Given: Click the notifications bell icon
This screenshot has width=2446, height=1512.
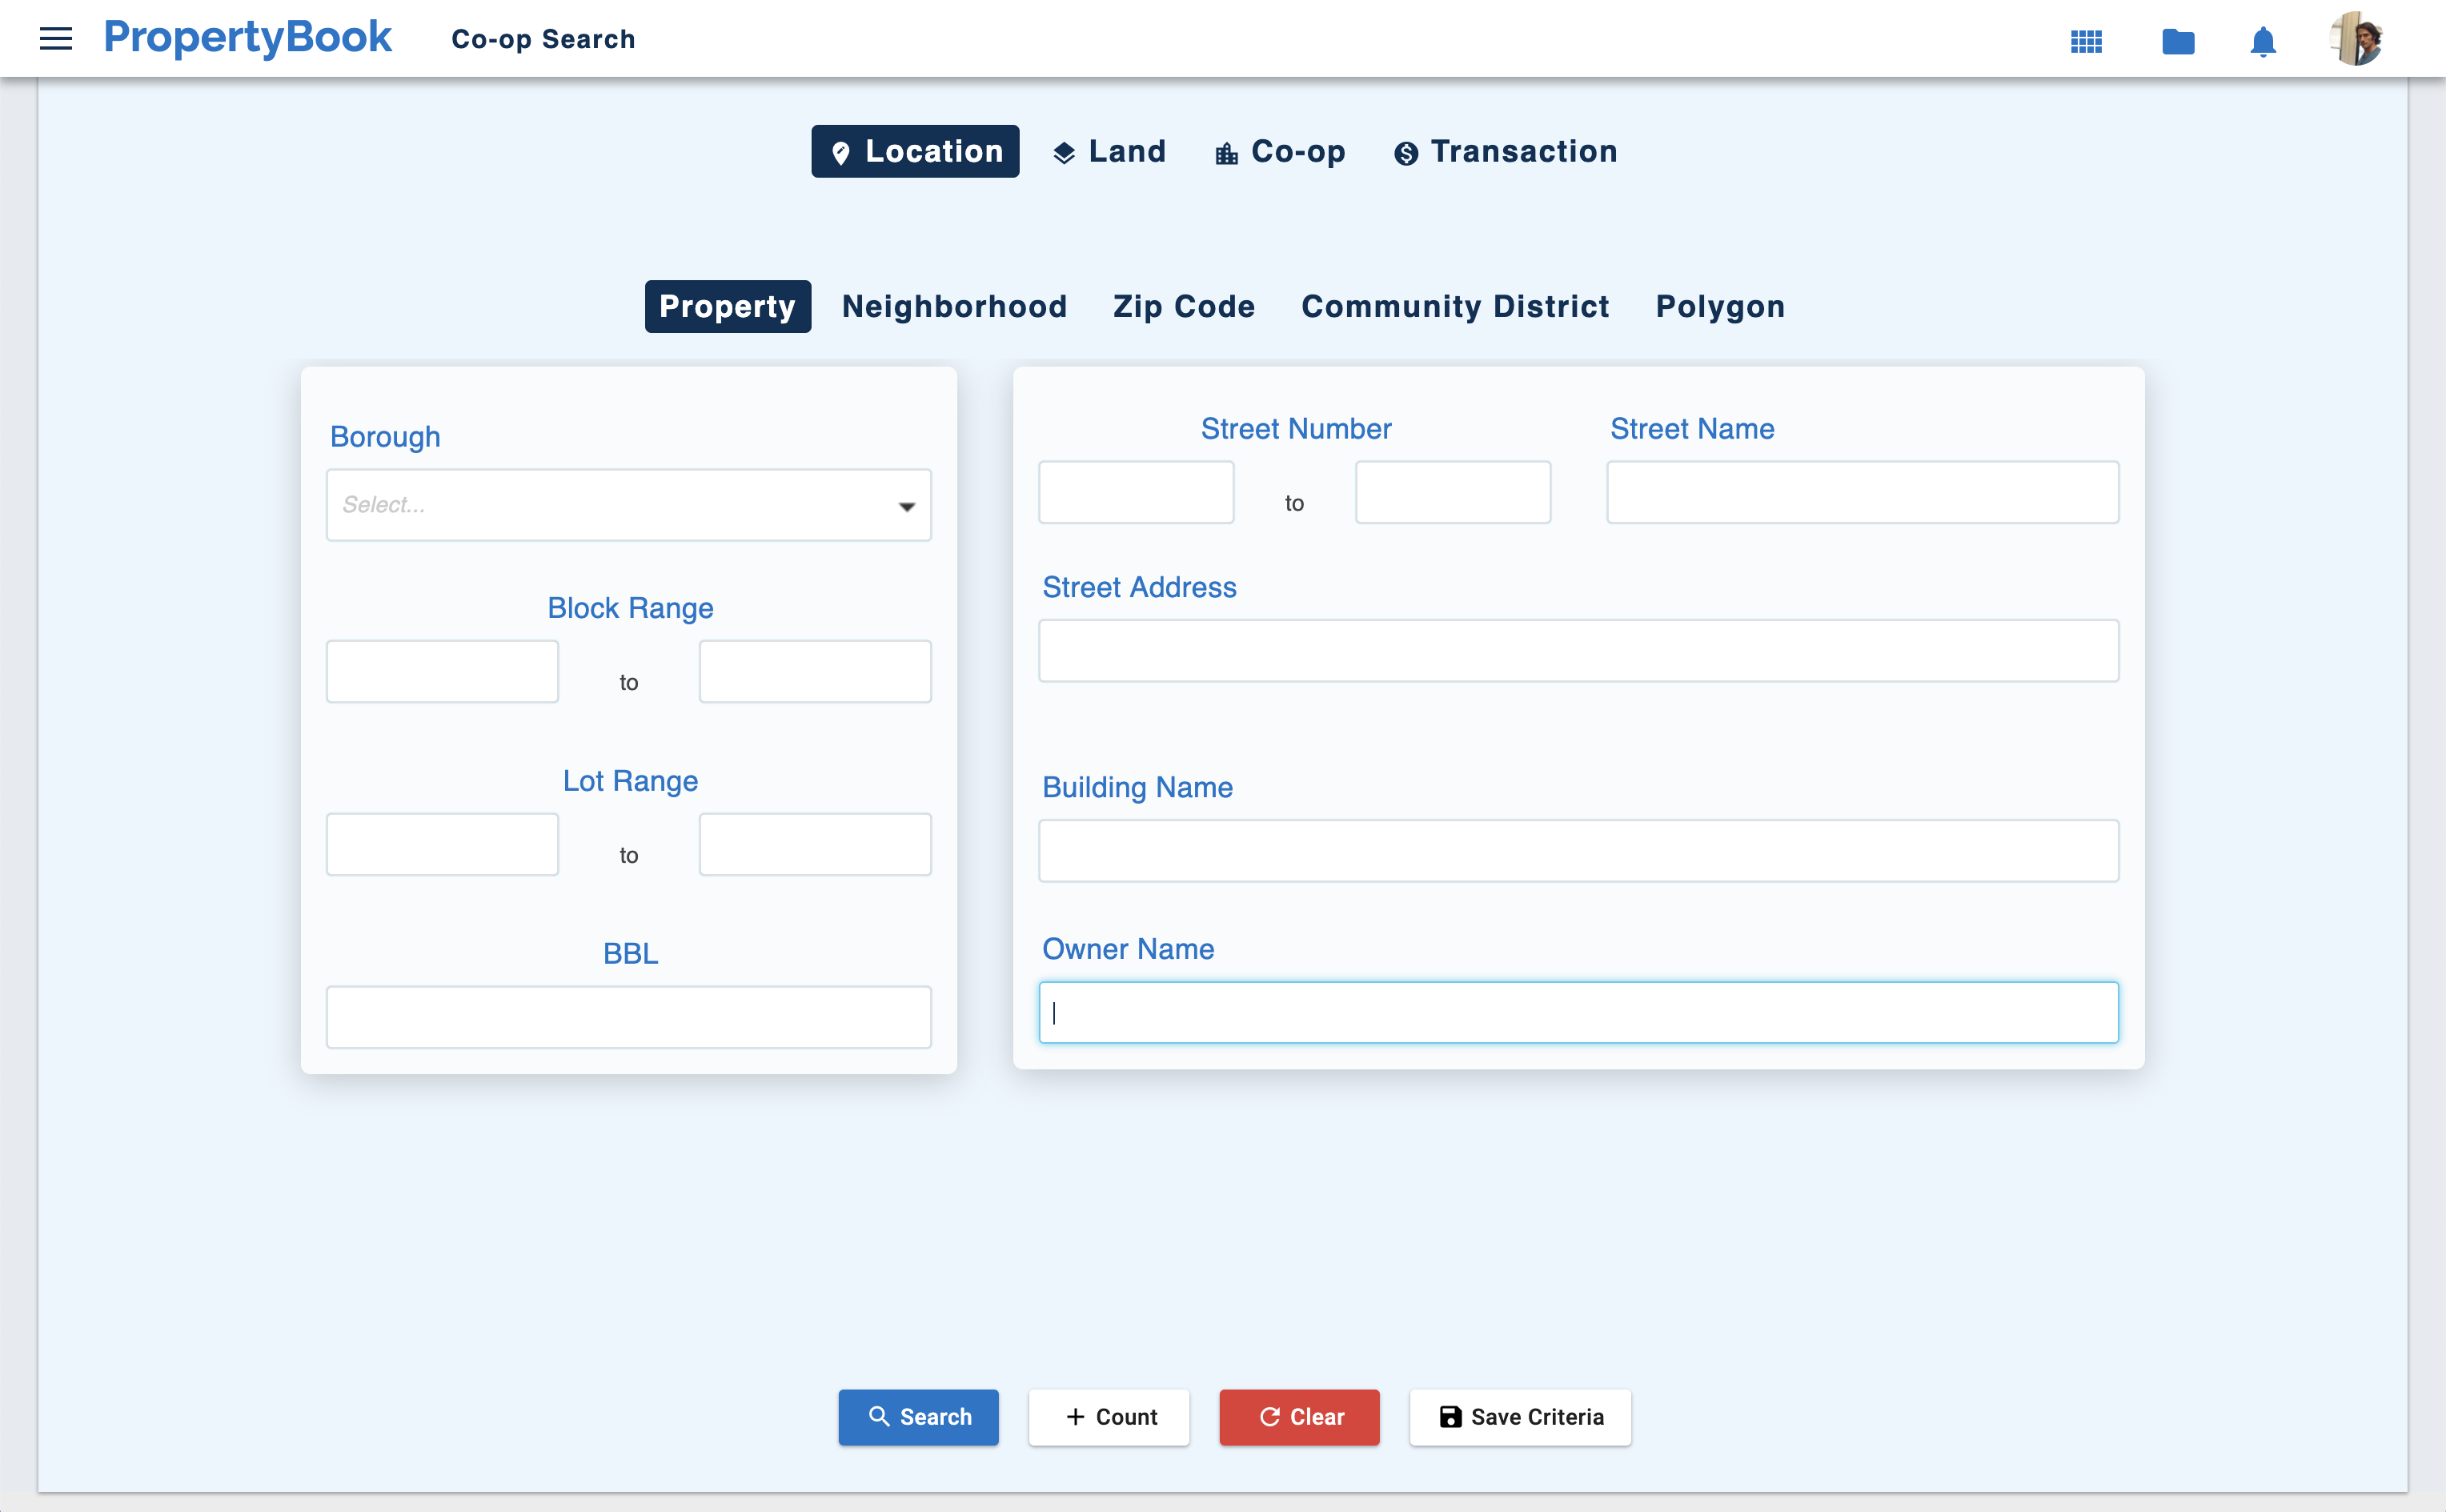Looking at the screenshot, I should coord(2263,40).
